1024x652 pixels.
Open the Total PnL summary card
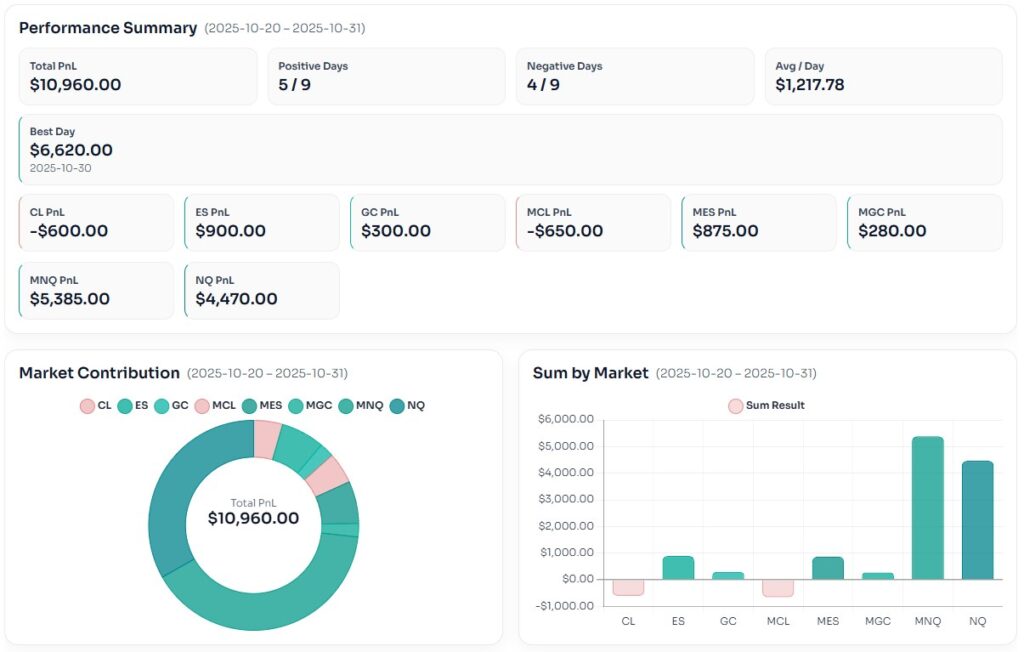pyautogui.click(x=138, y=76)
